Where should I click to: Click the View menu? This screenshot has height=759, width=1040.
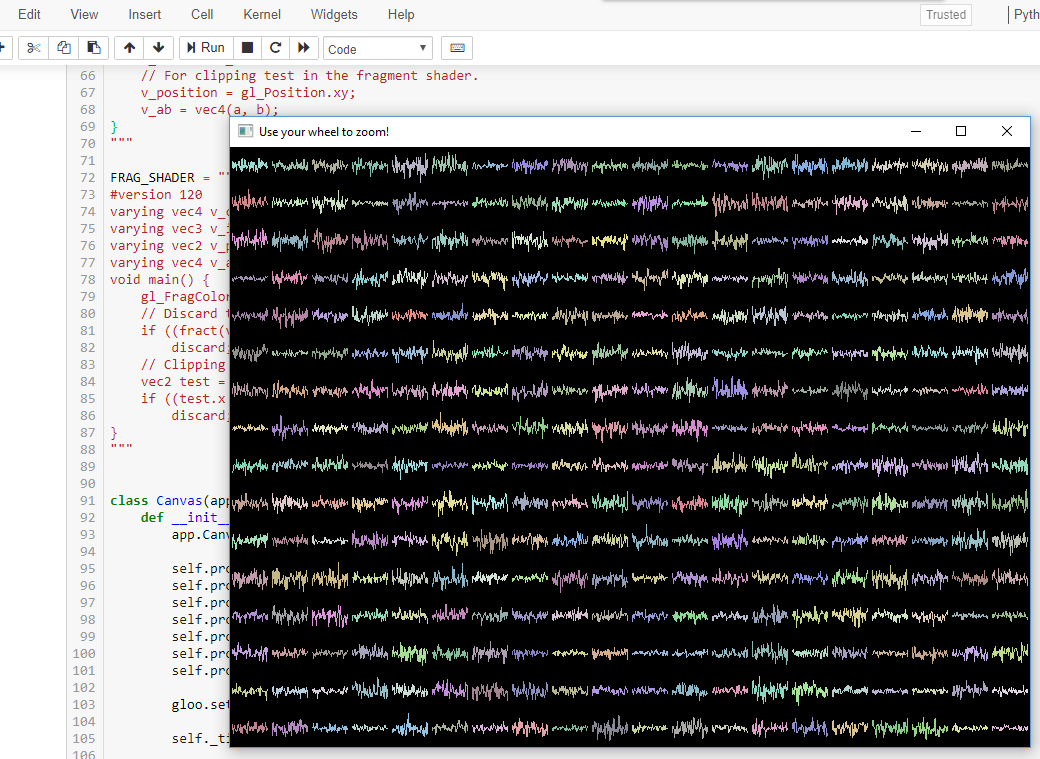click(x=83, y=14)
